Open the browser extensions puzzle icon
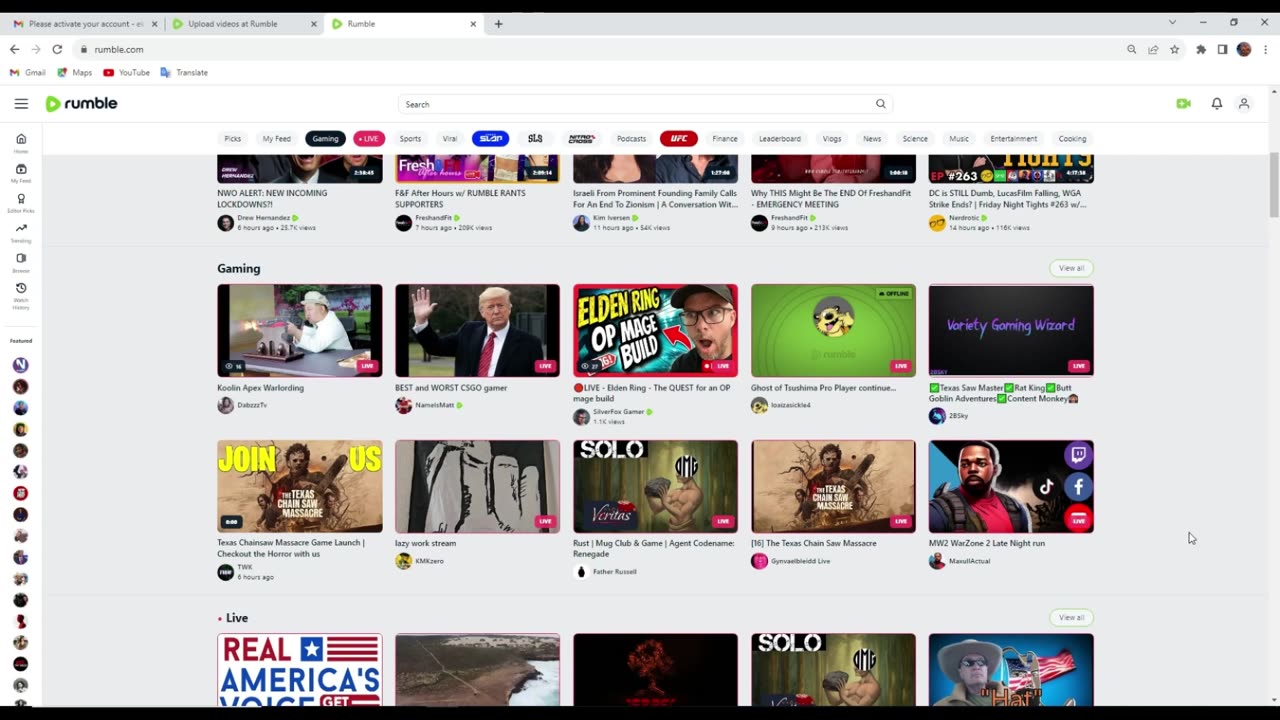The image size is (1280, 720). coord(1201,49)
